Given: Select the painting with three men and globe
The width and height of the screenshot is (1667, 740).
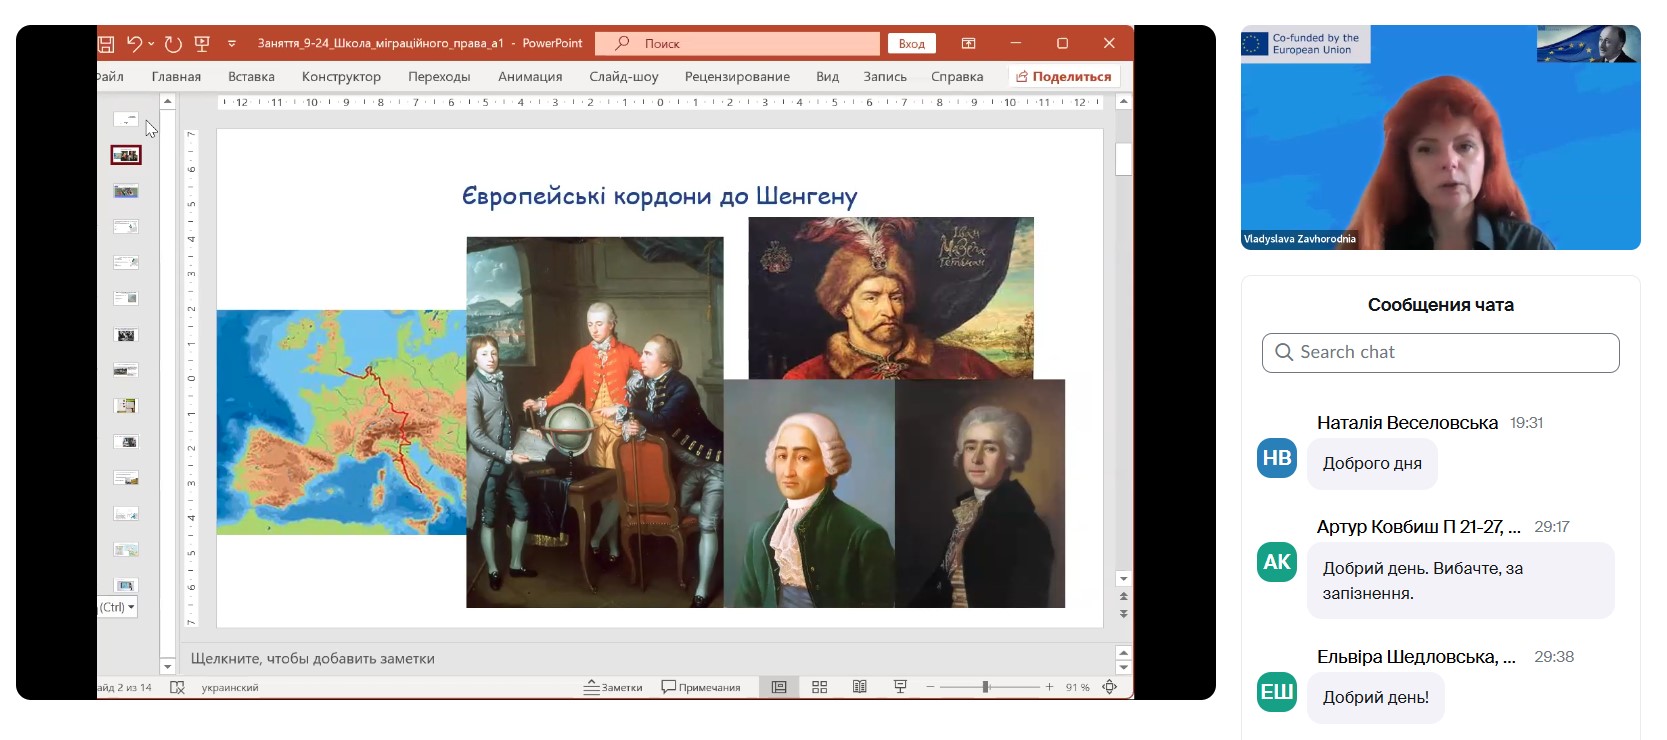Looking at the screenshot, I should click(594, 422).
